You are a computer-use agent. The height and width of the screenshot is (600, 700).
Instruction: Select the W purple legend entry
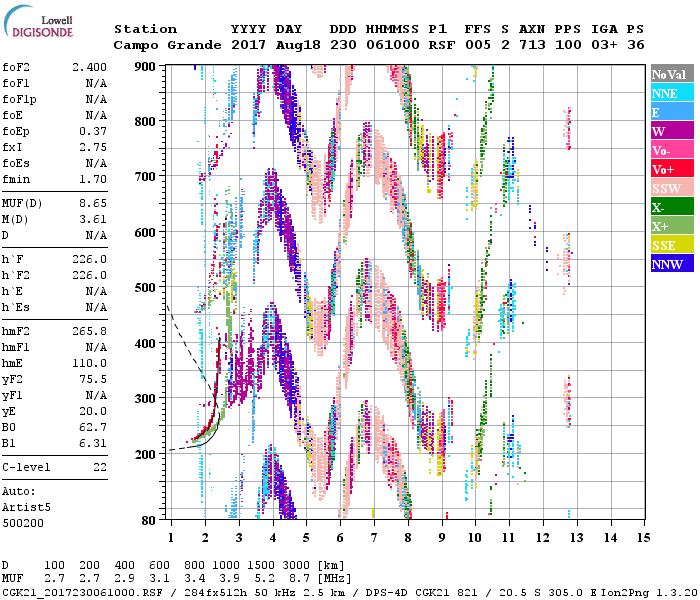coord(670,131)
